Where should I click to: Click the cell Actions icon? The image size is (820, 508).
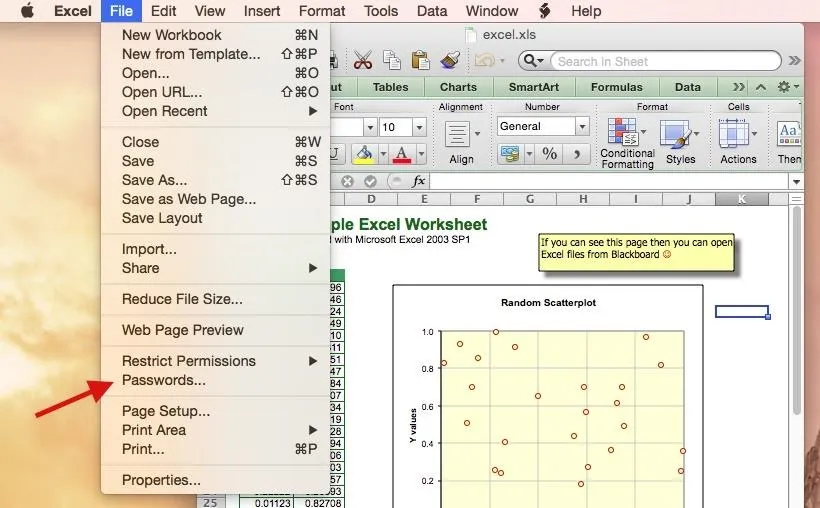pyautogui.click(x=734, y=133)
